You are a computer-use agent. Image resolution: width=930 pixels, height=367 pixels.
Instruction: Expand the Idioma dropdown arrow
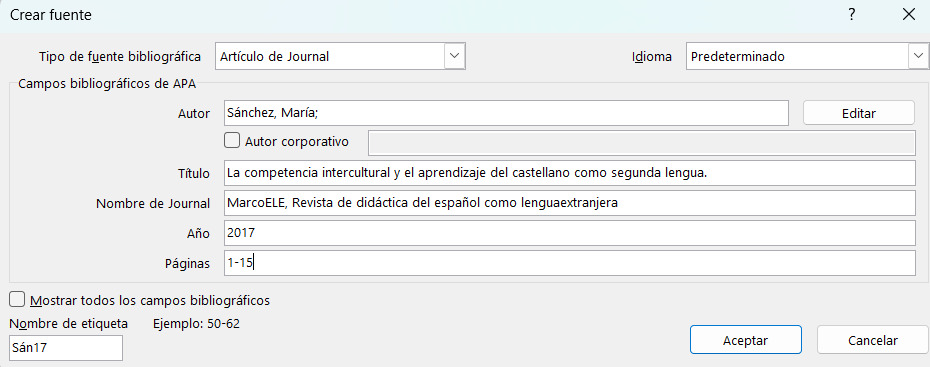click(x=918, y=56)
